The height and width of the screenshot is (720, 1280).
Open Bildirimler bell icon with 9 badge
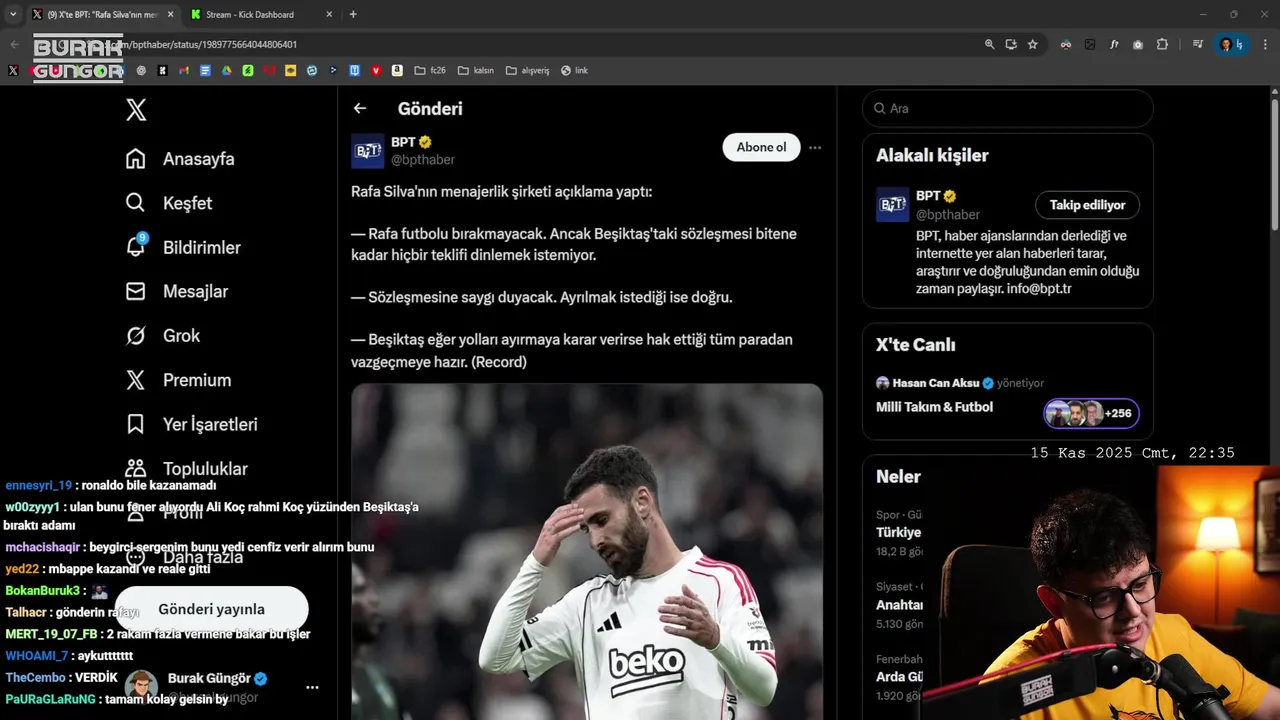(136, 246)
